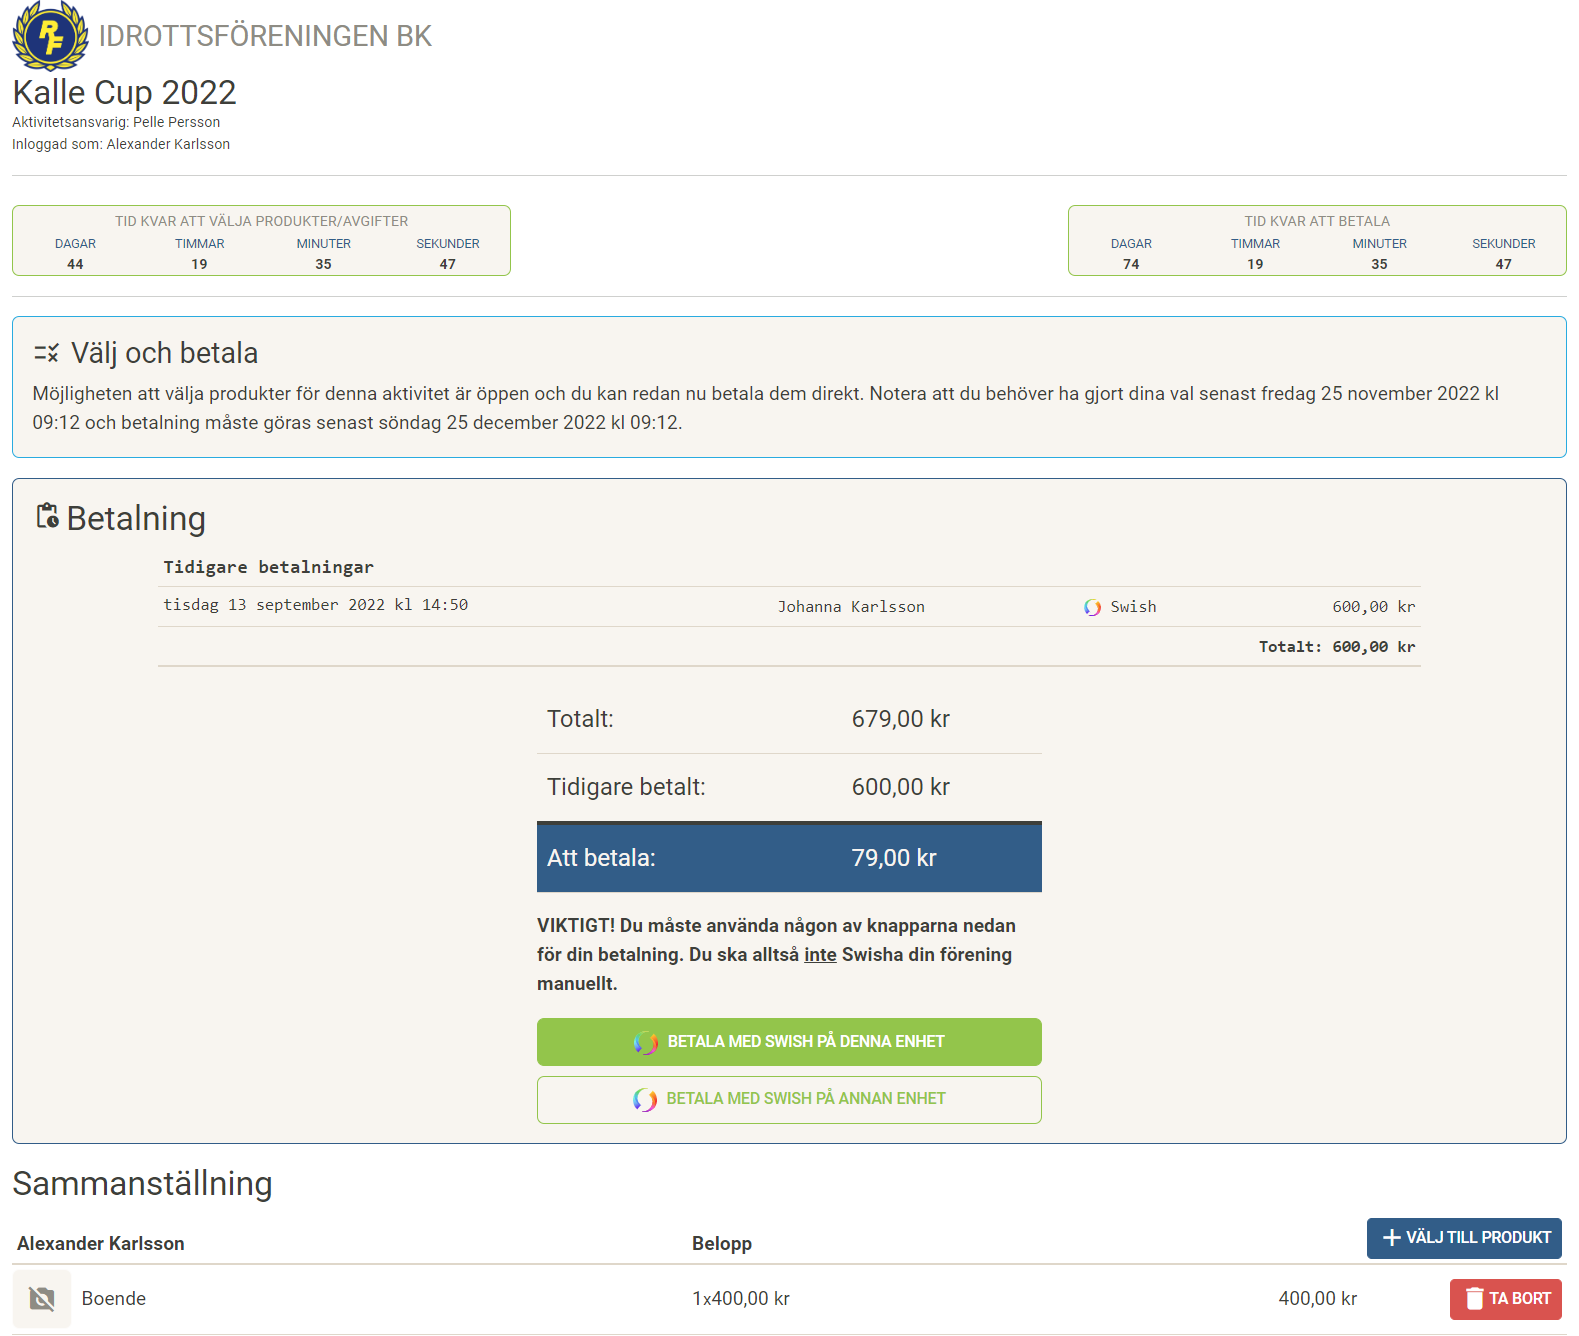This screenshot has width=1579, height=1336.
Task: Pay with Swish on this device
Action: coord(789,1042)
